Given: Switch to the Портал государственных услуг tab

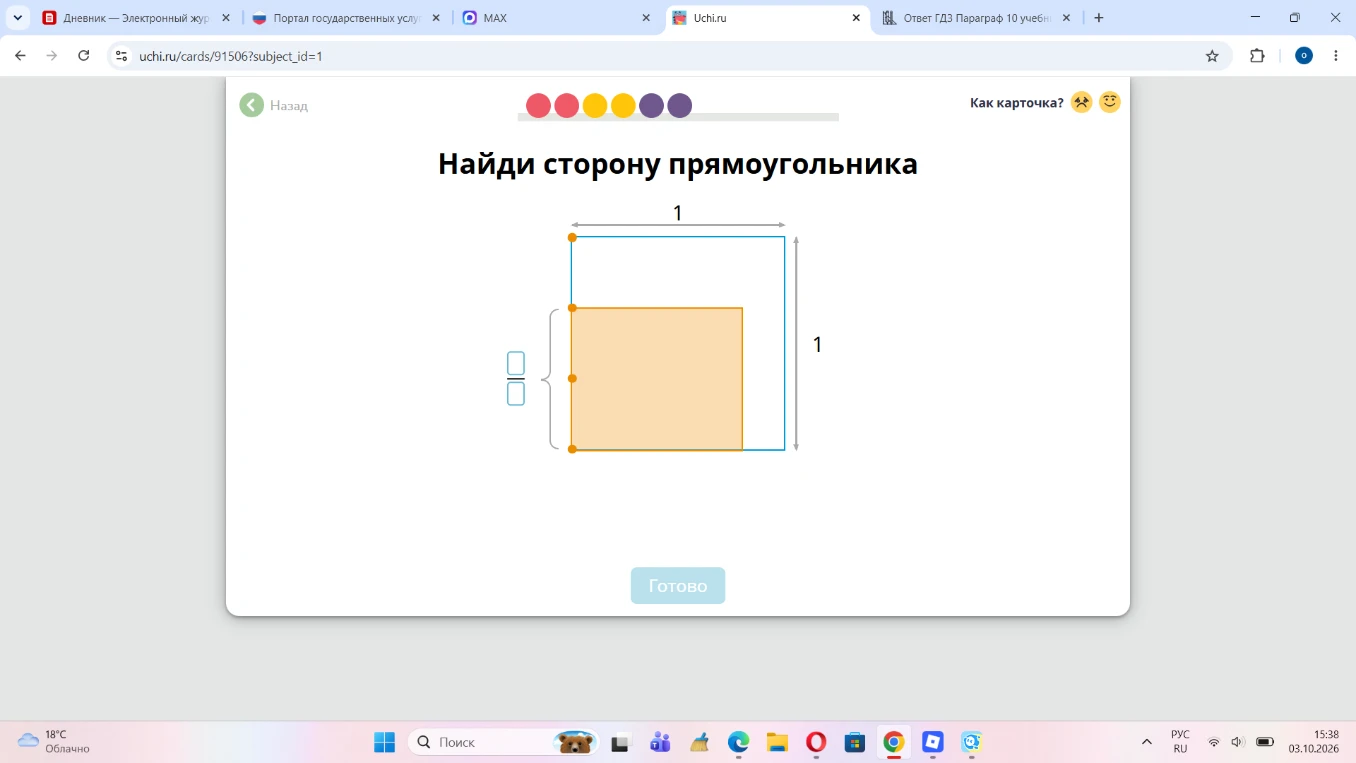Looking at the screenshot, I should click(x=346, y=18).
